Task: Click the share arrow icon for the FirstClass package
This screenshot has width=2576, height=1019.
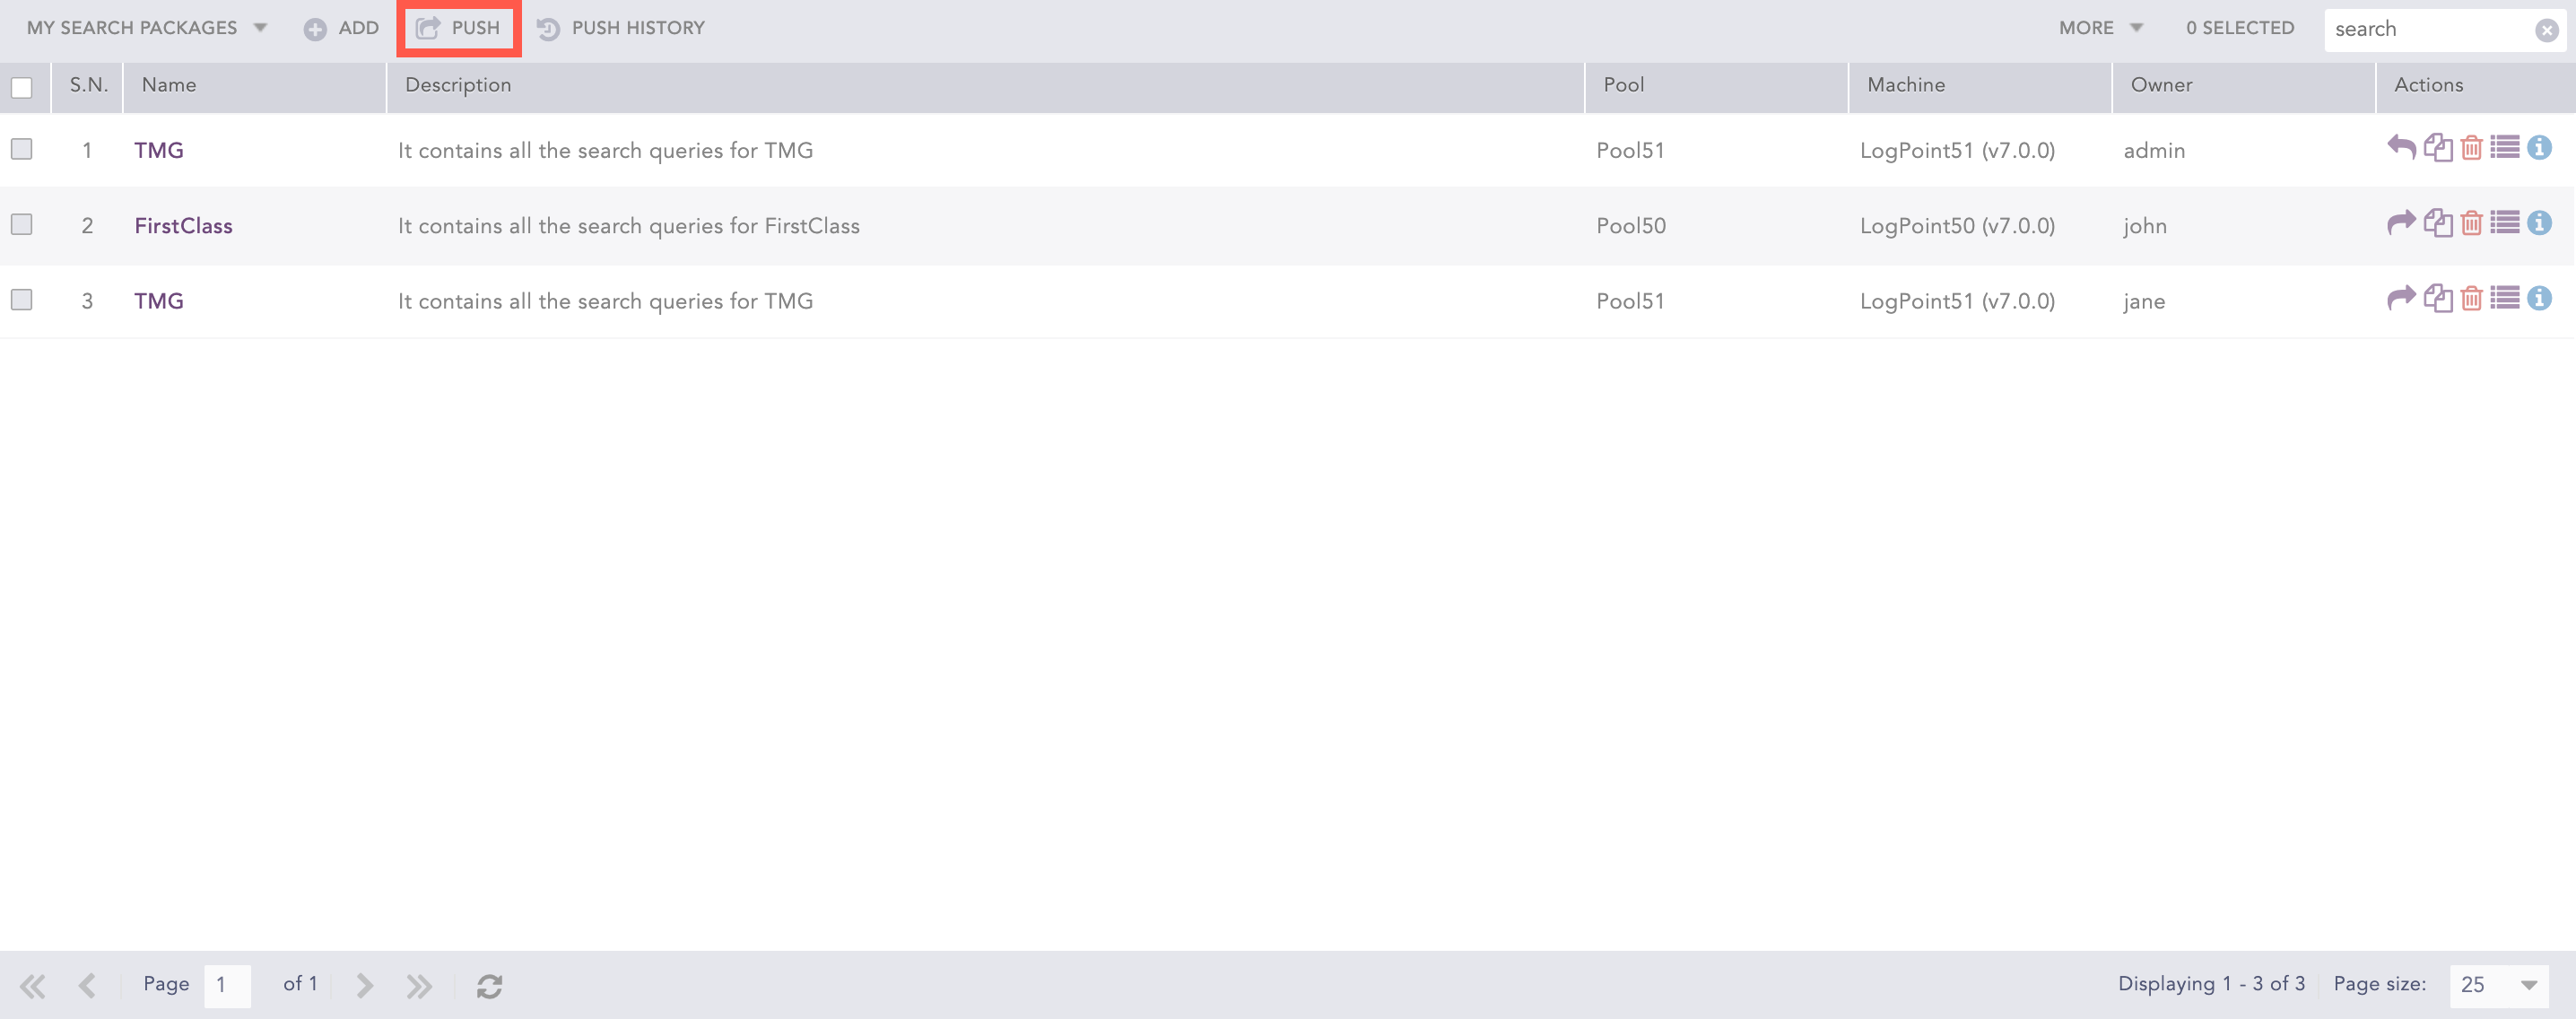Action: click(x=2401, y=223)
